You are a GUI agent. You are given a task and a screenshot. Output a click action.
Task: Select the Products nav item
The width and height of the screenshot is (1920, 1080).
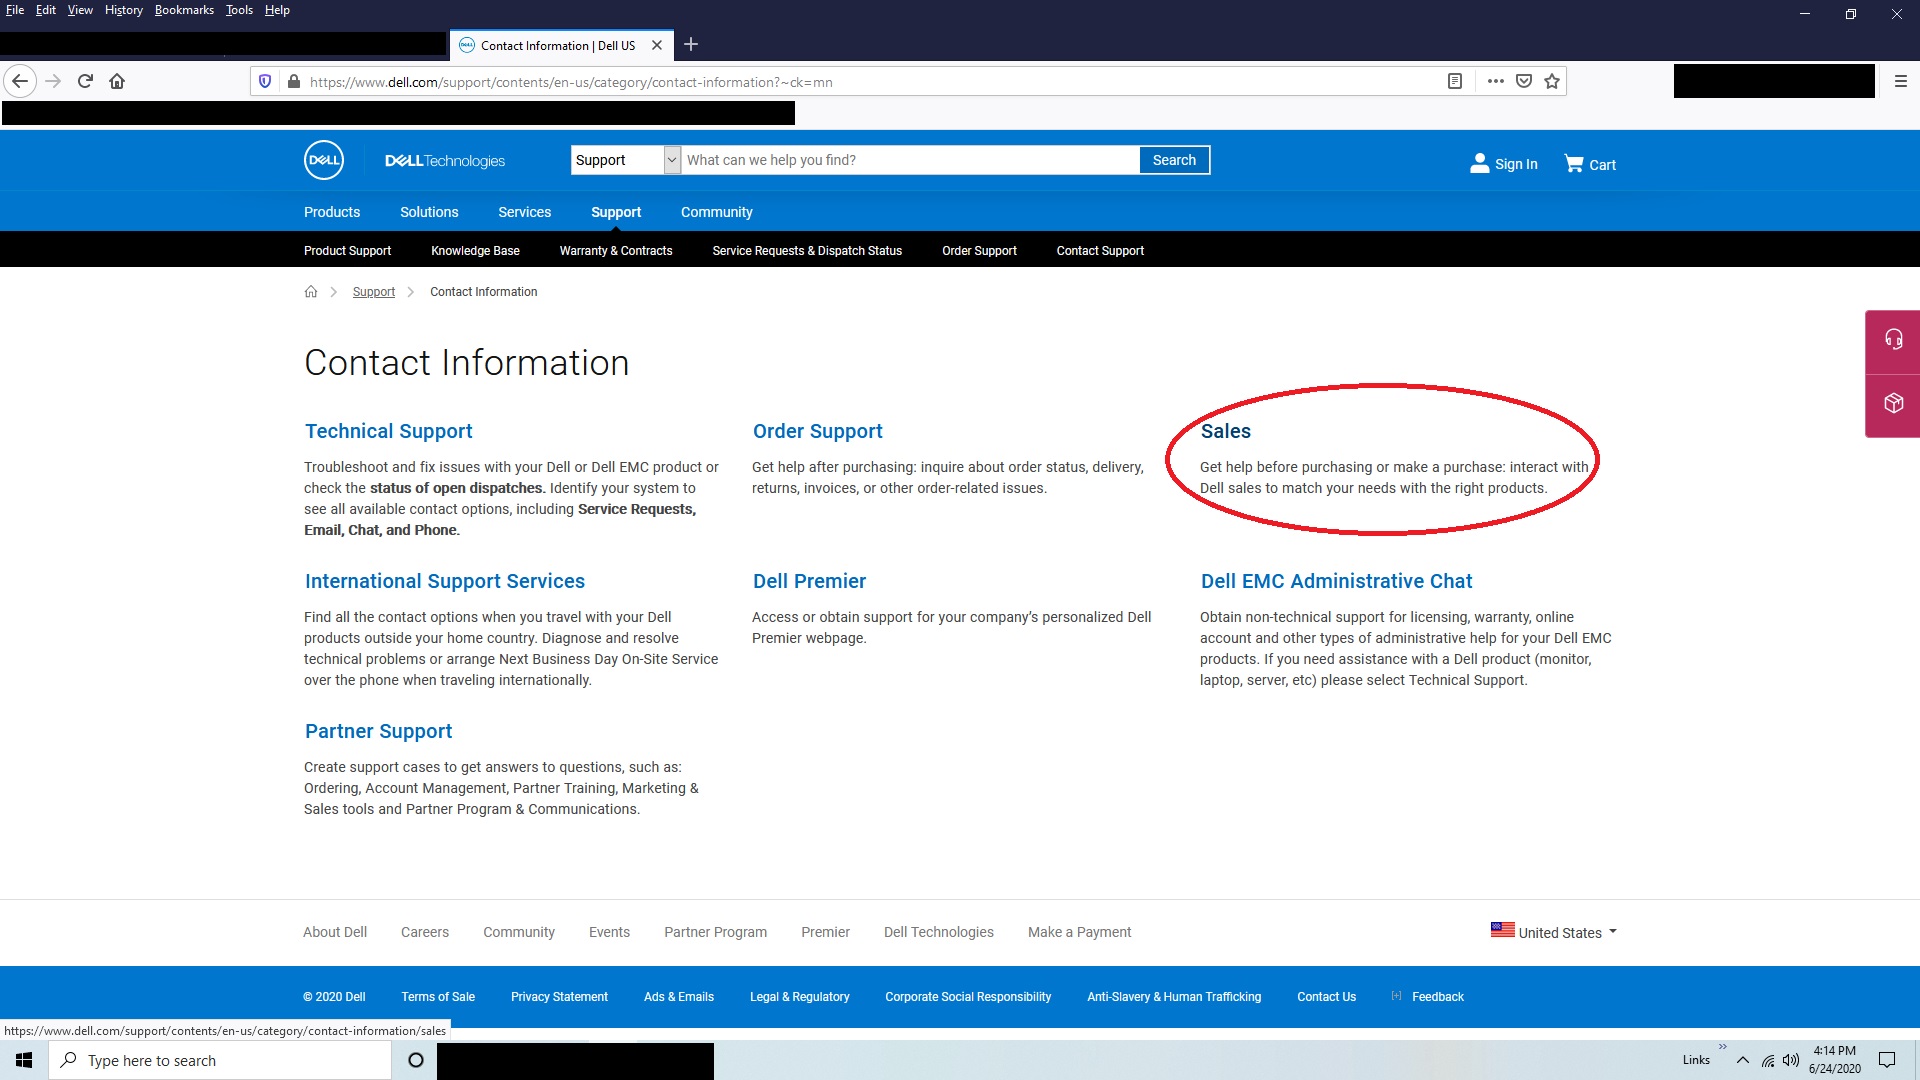tap(332, 212)
